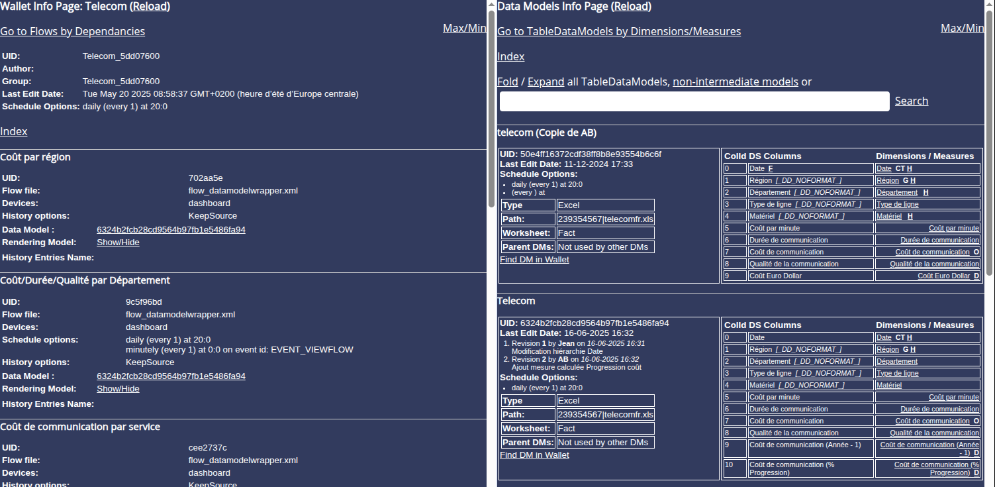The height and width of the screenshot is (487, 995).
Task: Show/Hide rendering model for Coût par région
Action: (118, 242)
